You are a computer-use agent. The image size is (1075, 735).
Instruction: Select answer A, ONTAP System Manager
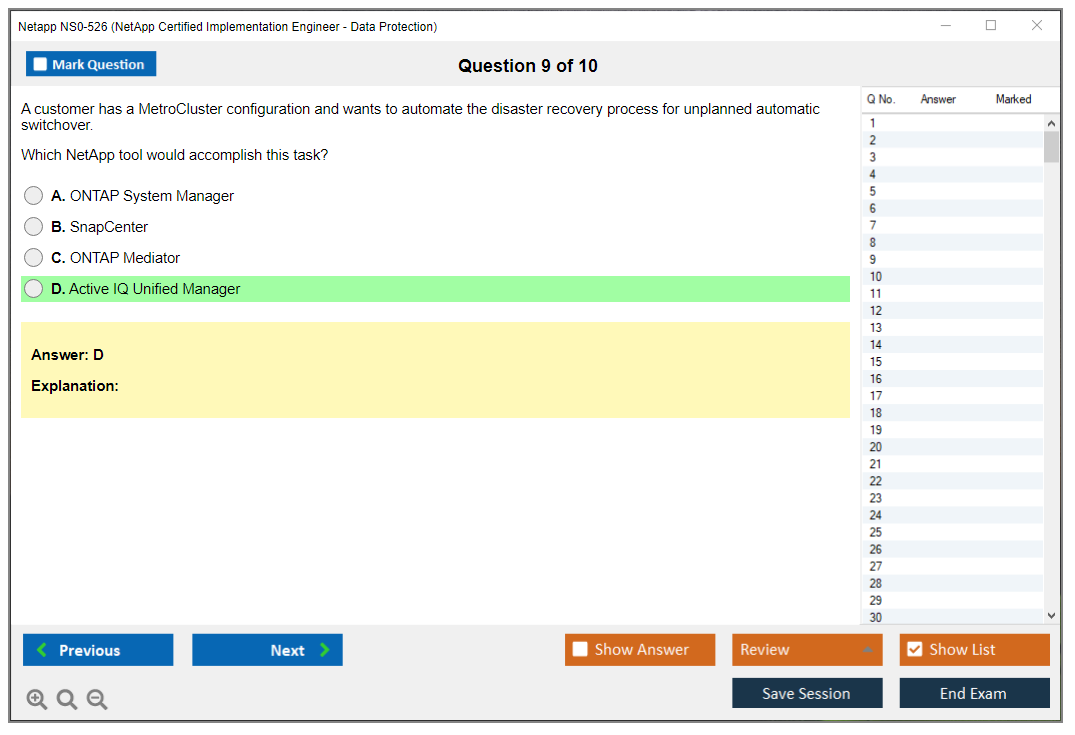pos(34,196)
